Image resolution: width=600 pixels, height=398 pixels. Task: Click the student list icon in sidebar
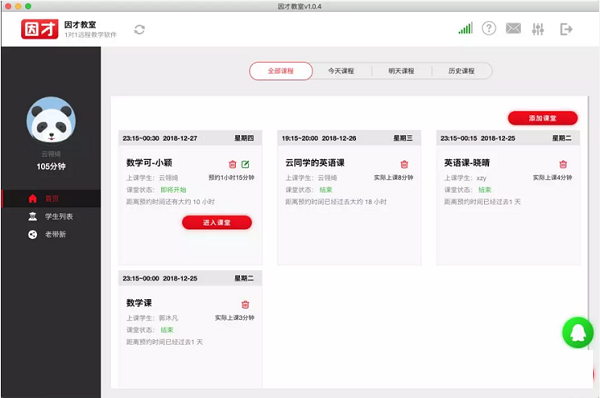click(33, 217)
